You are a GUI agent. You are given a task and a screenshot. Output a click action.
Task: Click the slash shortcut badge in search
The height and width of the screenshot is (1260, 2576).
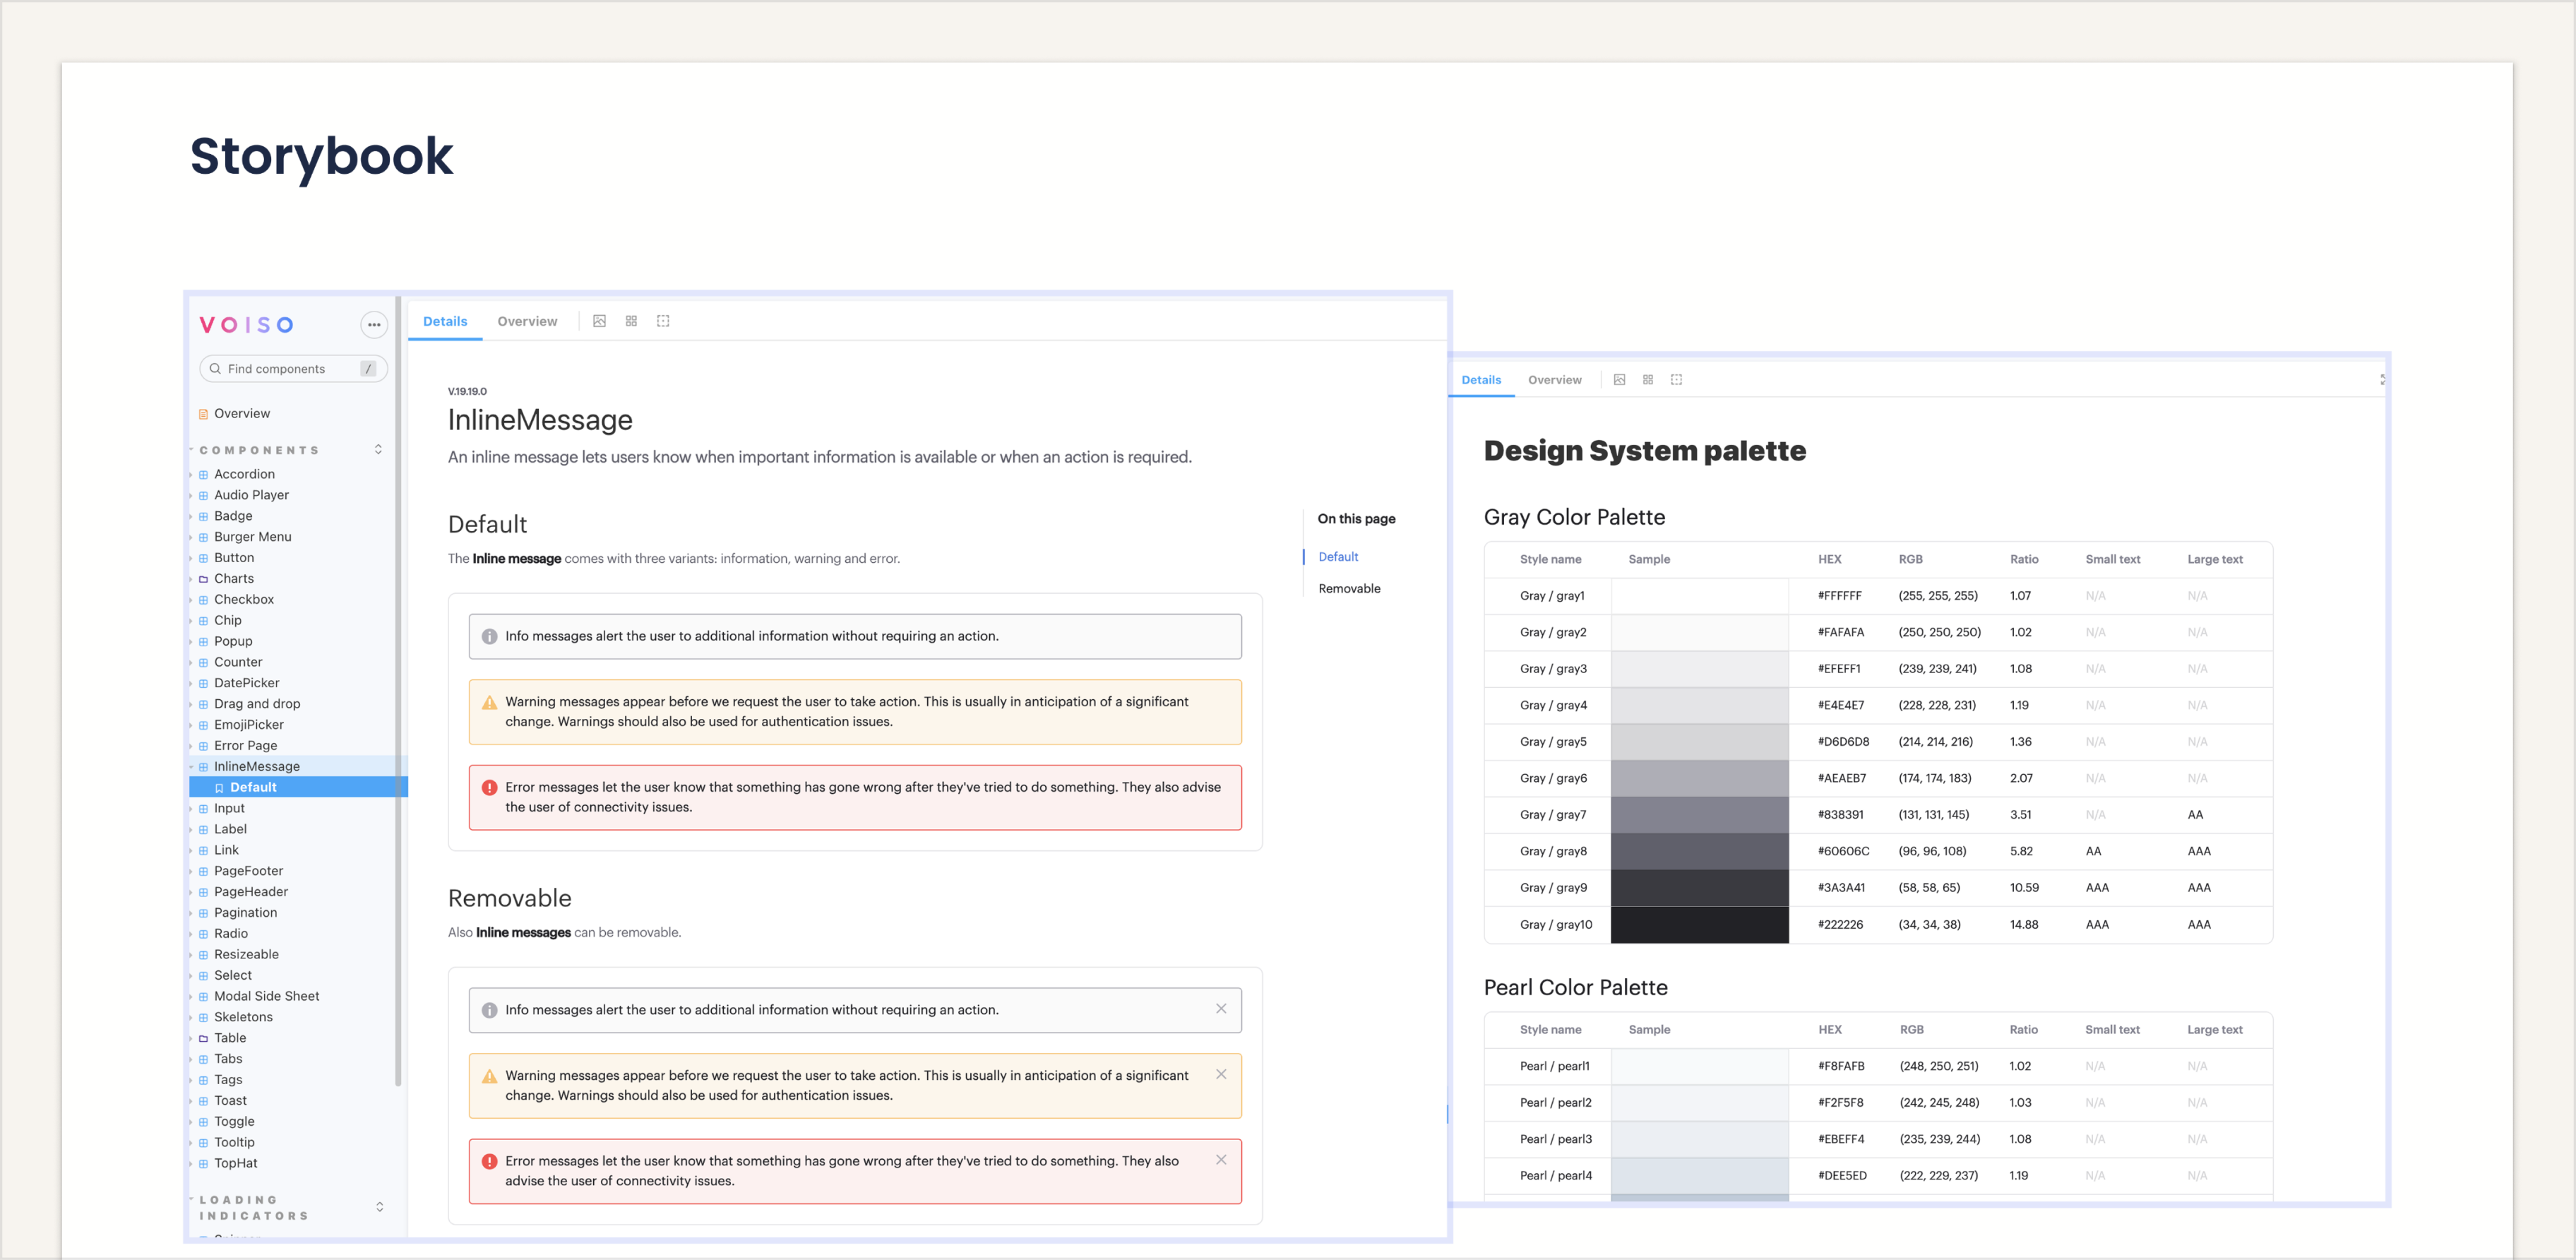click(x=368, y=369)
